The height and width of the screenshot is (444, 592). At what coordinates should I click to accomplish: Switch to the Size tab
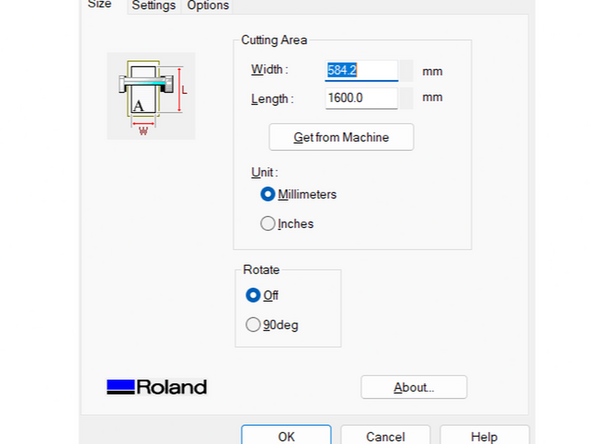point(100,5)
